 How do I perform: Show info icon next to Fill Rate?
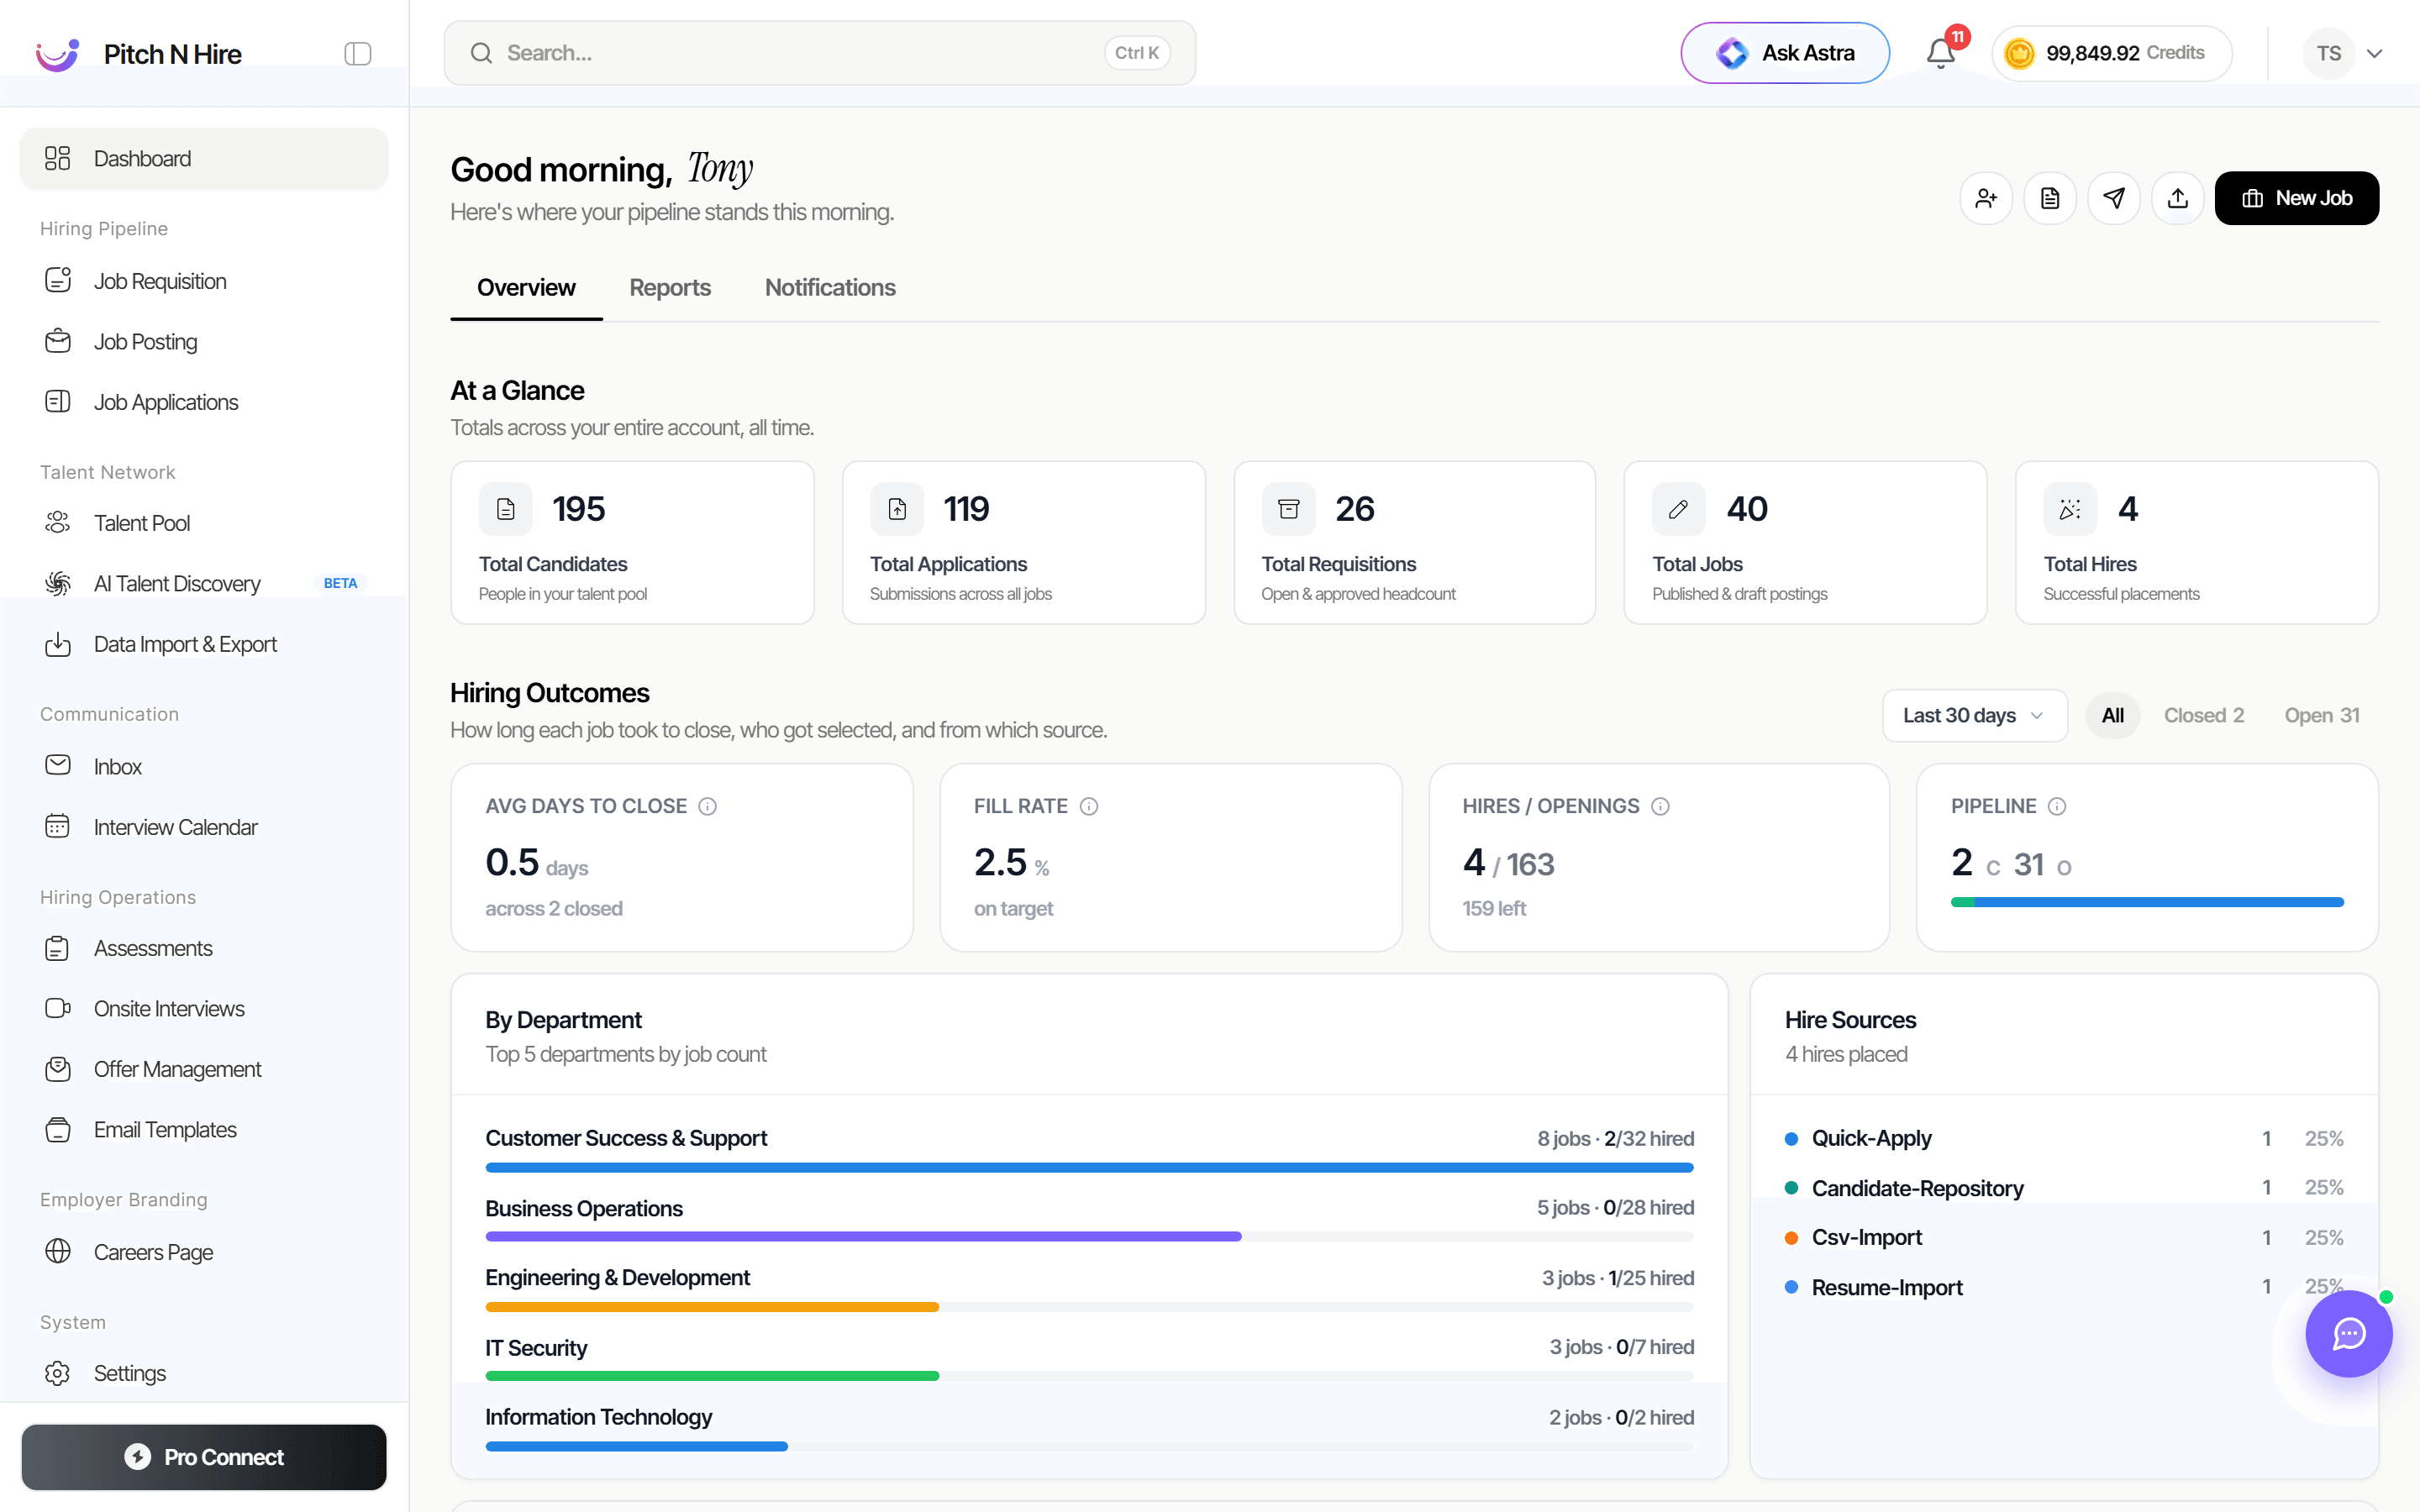[x=1089, y=806]
